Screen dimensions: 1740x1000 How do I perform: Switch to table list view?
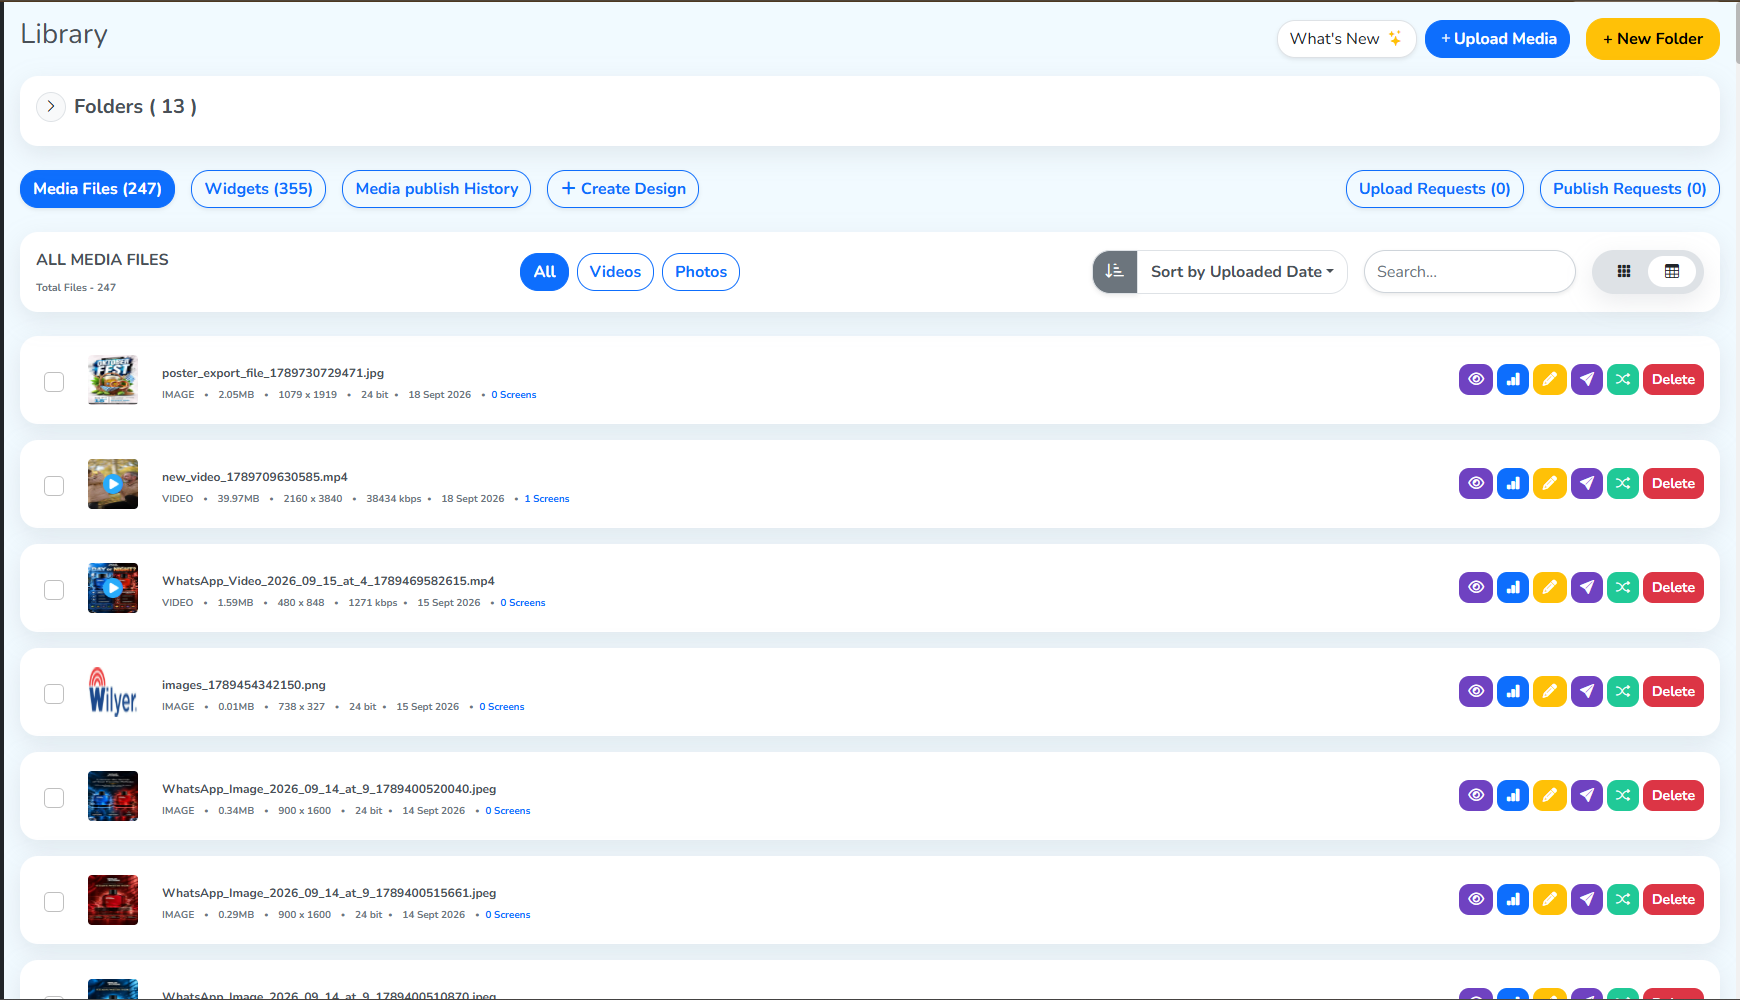click(1671, 271)
